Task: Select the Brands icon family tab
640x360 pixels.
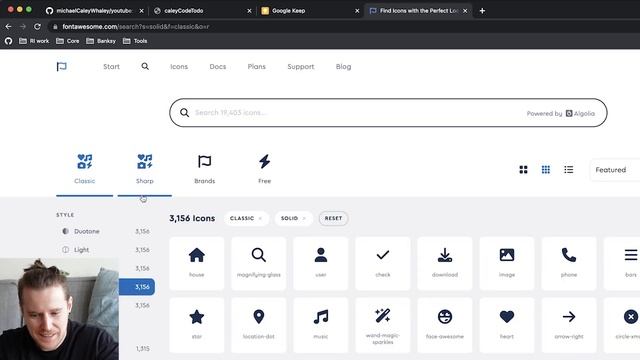Action: click(x=204, y=170)
